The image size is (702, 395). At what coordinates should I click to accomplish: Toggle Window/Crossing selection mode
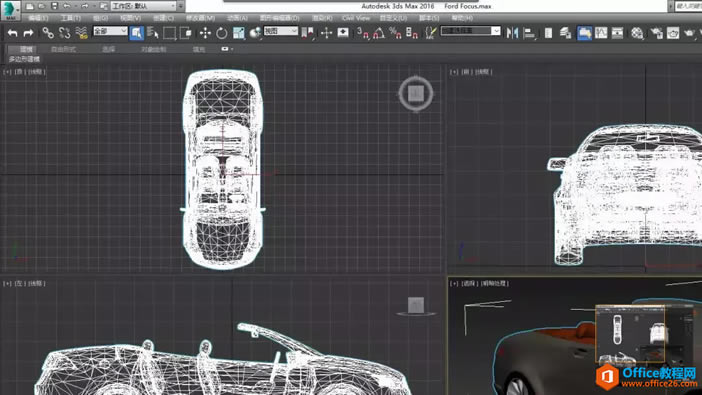186,33
